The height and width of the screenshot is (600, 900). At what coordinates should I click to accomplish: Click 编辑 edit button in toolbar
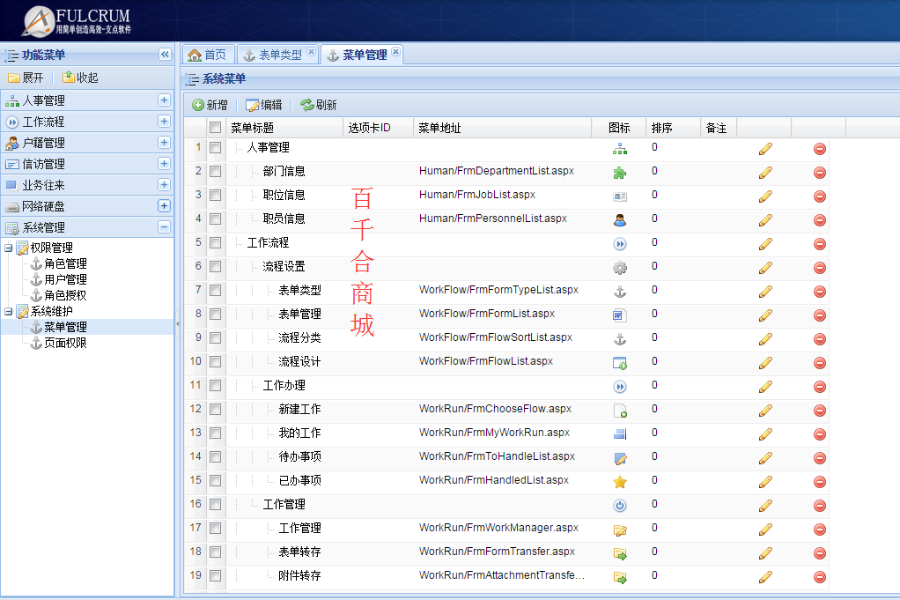coord(264,105)
